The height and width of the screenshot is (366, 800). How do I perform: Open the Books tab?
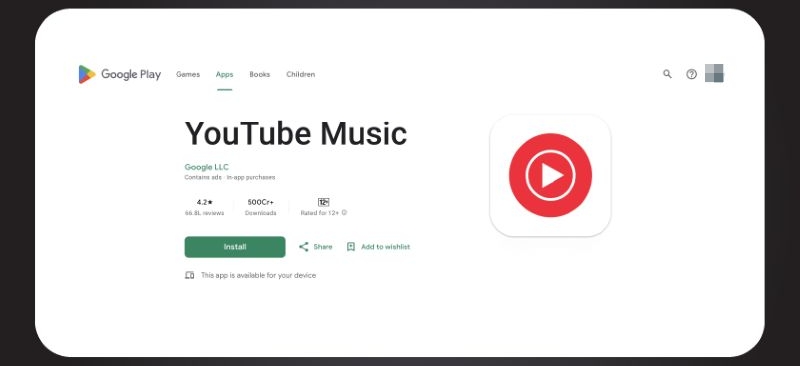pyautogui.click(x=260, y=75)
